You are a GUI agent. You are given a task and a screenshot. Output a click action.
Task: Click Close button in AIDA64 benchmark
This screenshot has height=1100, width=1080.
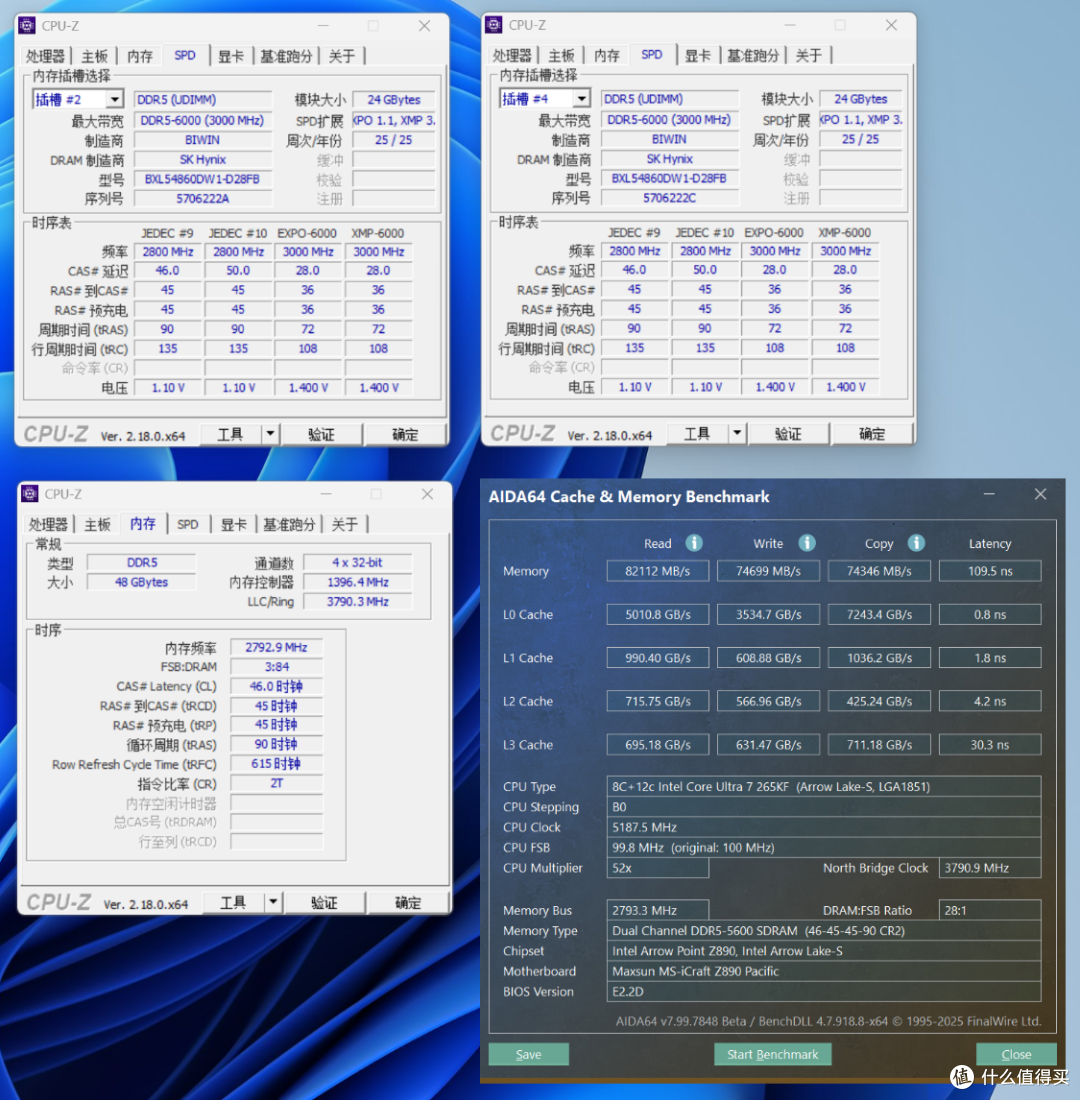(1016, 1054)
